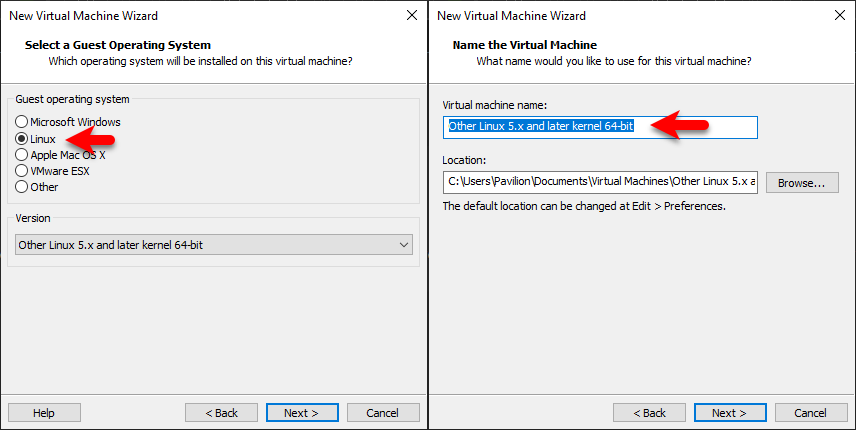Open the Version dropdown list

coord(213,245)
